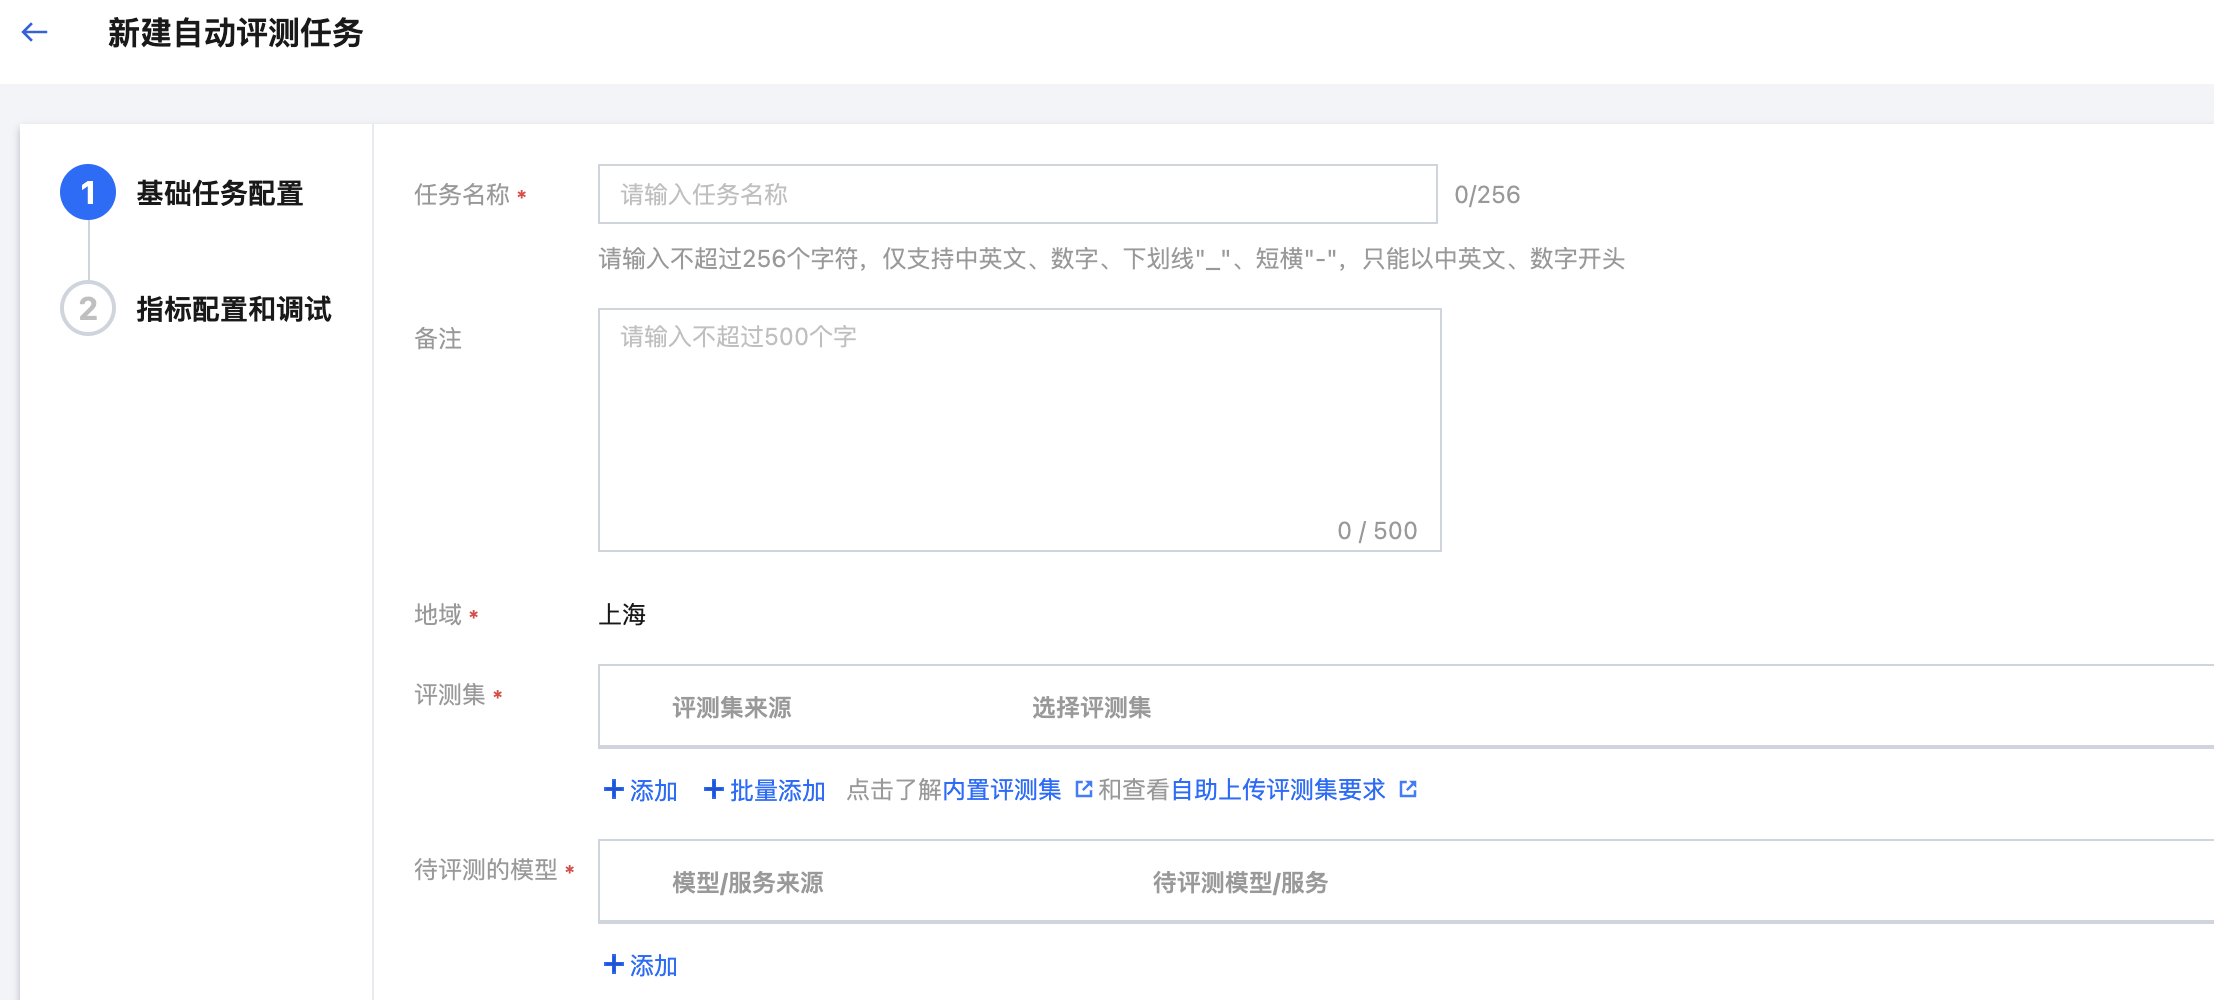The height and width of the screenshot is (1000, 2214).
Task: Click the plus icon under the 待评测的模型 table
Action: coord(614,965)
